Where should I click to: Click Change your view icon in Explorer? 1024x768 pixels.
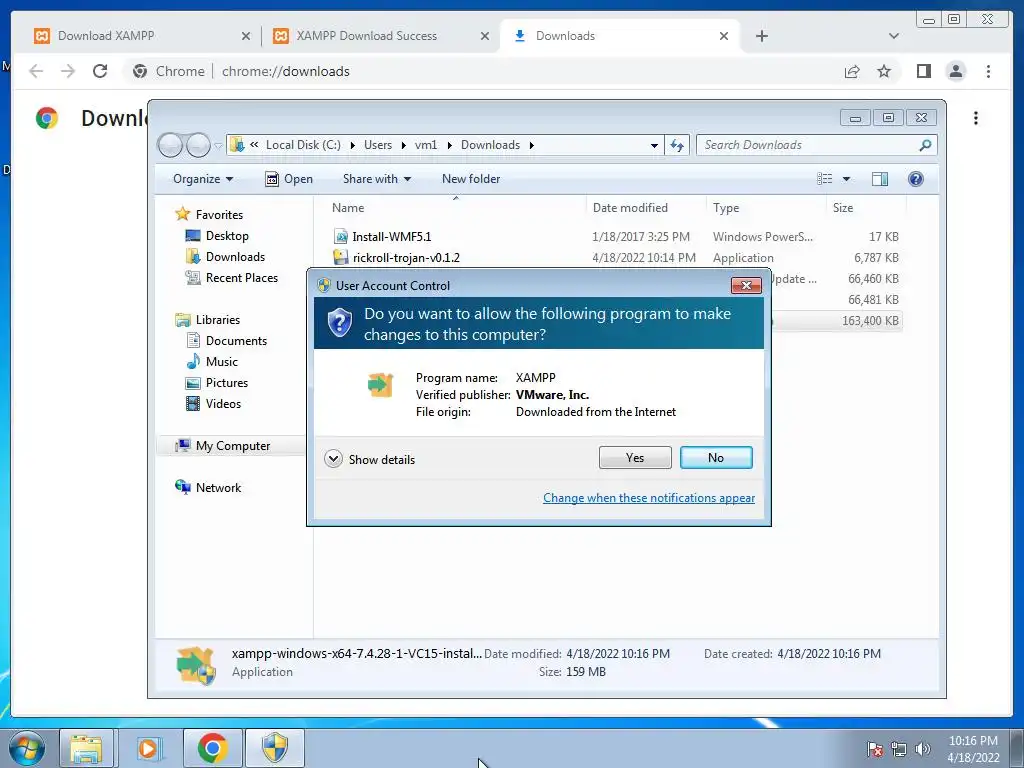(x=825, y=179)
